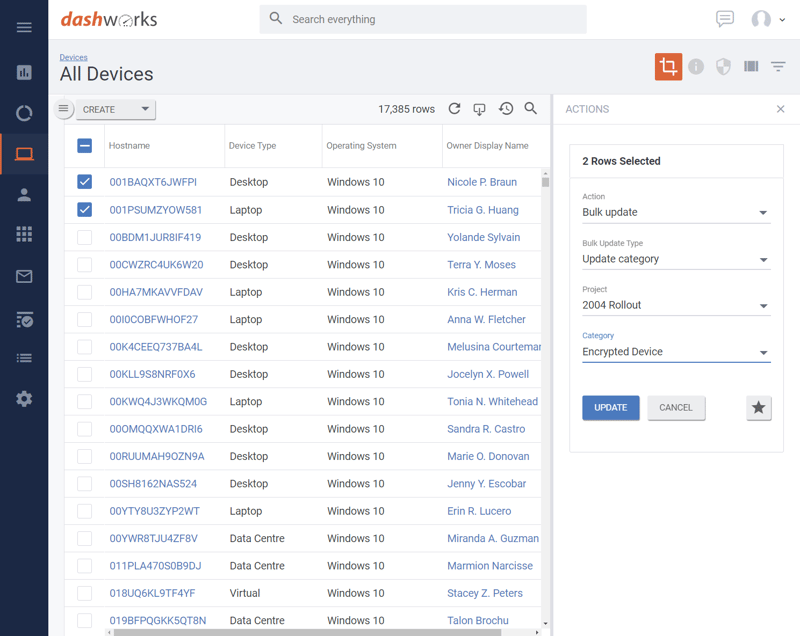Open the Devices laptop icon in sidebar

24,154
